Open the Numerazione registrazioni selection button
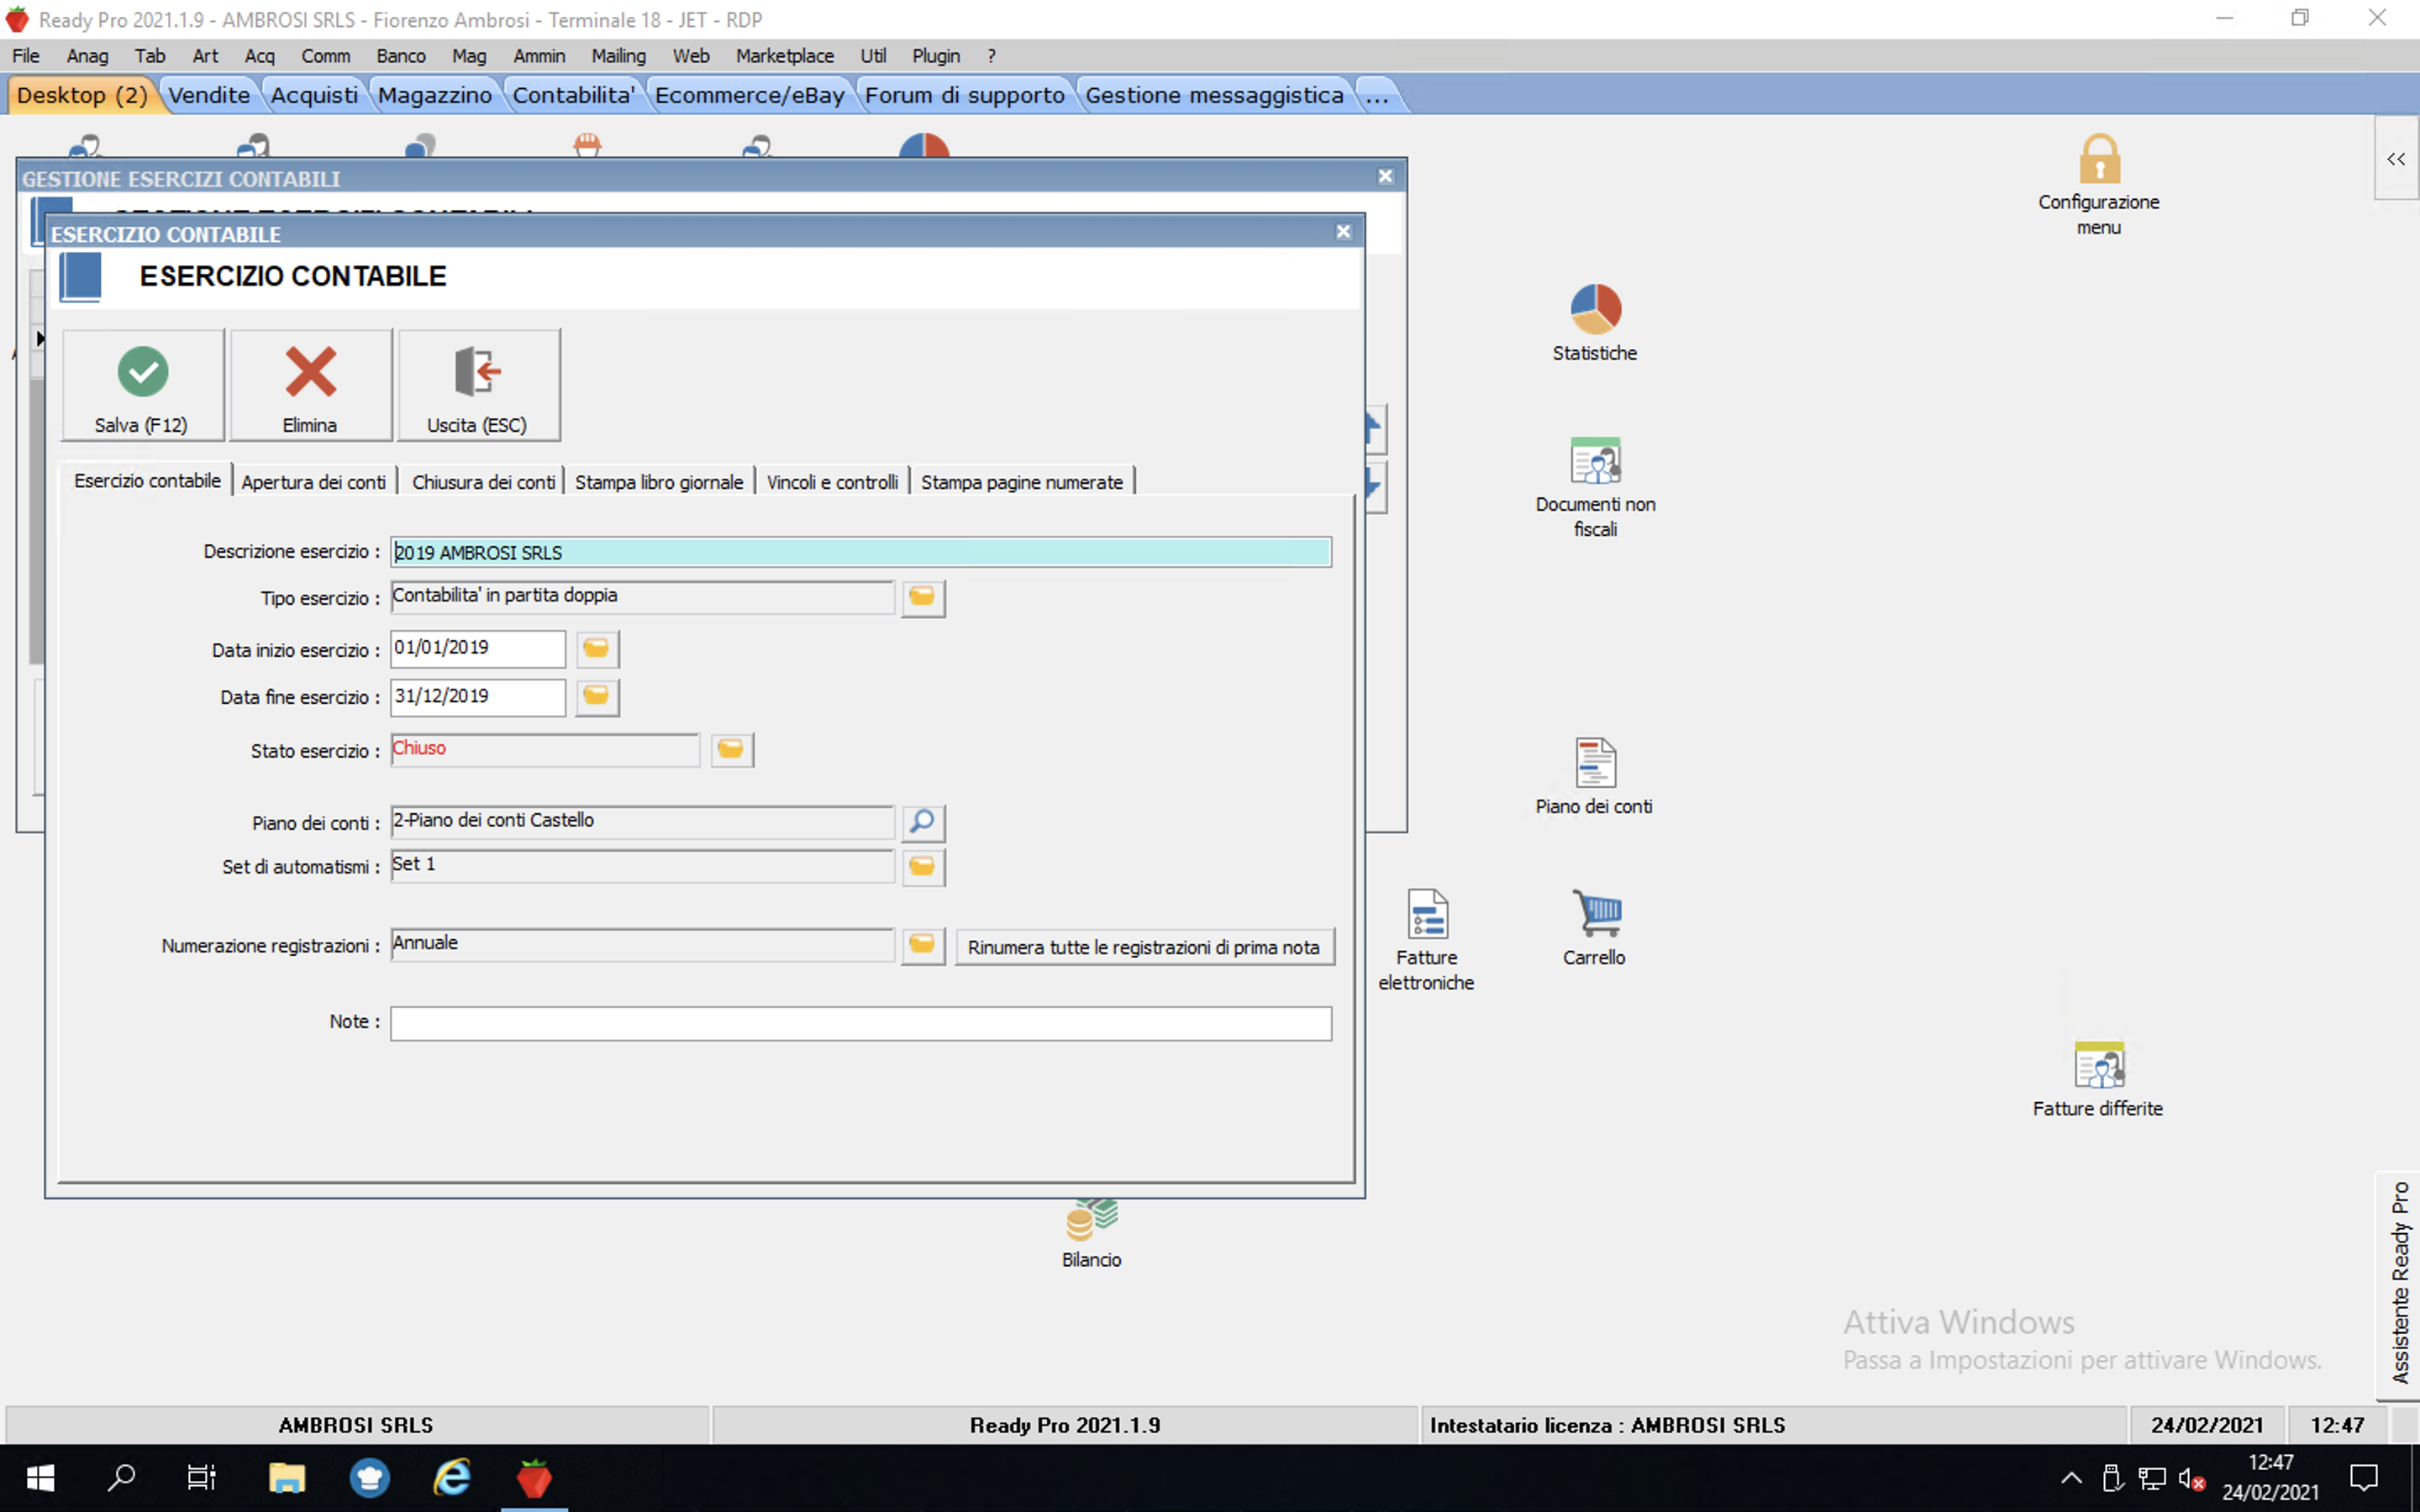Image resolution: width=2420 pixels, height=1512 pixels. pyautogui.click(x=922, y=945)
